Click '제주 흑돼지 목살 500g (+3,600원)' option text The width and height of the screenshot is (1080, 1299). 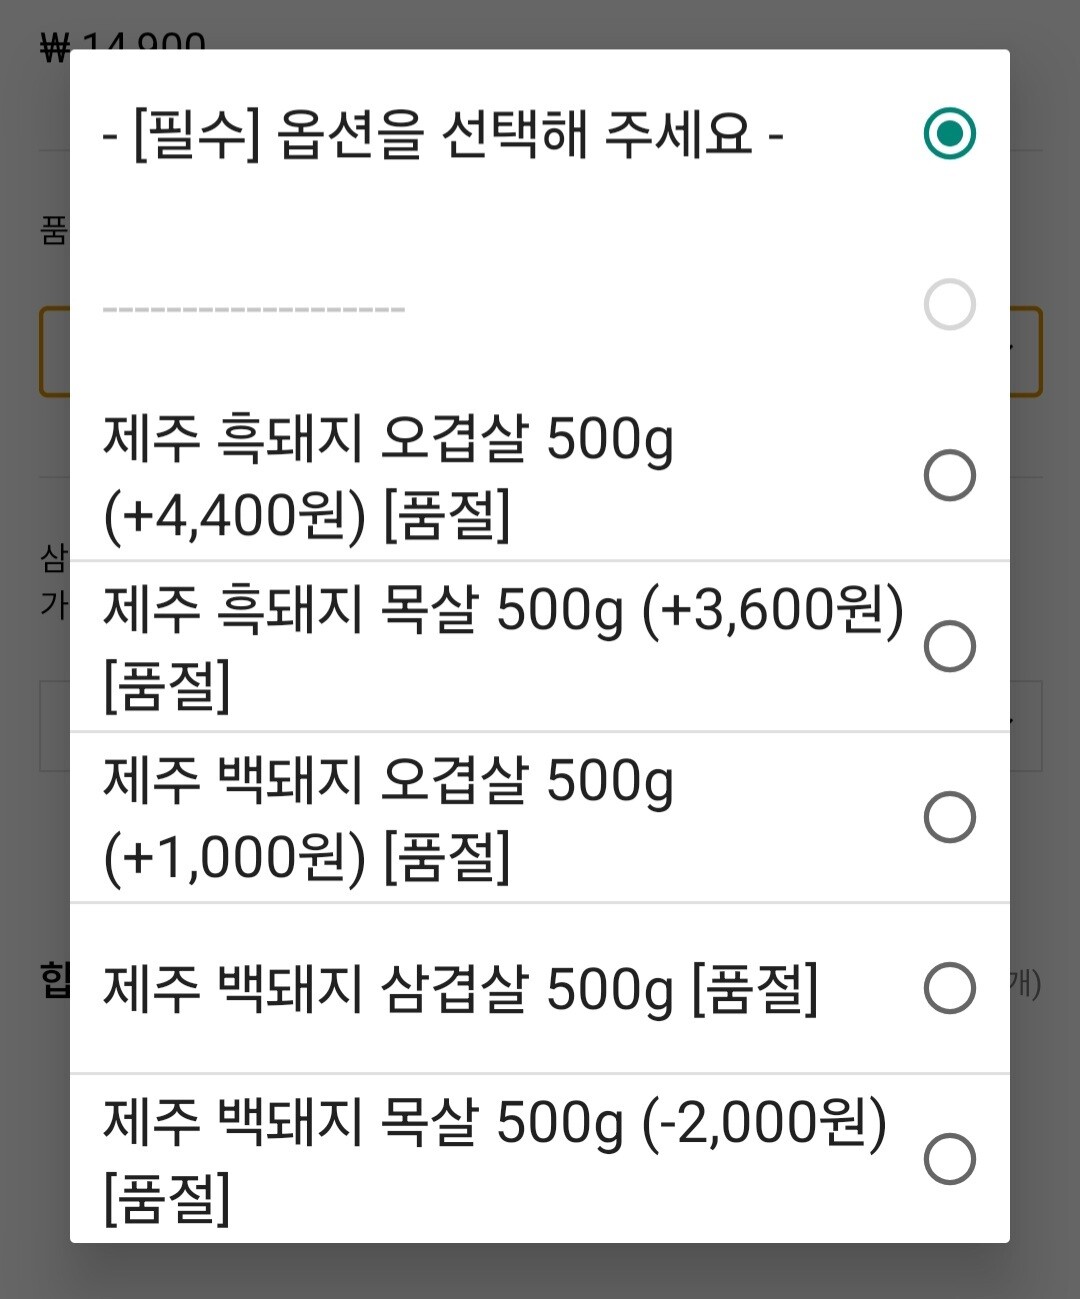point(503,647)
